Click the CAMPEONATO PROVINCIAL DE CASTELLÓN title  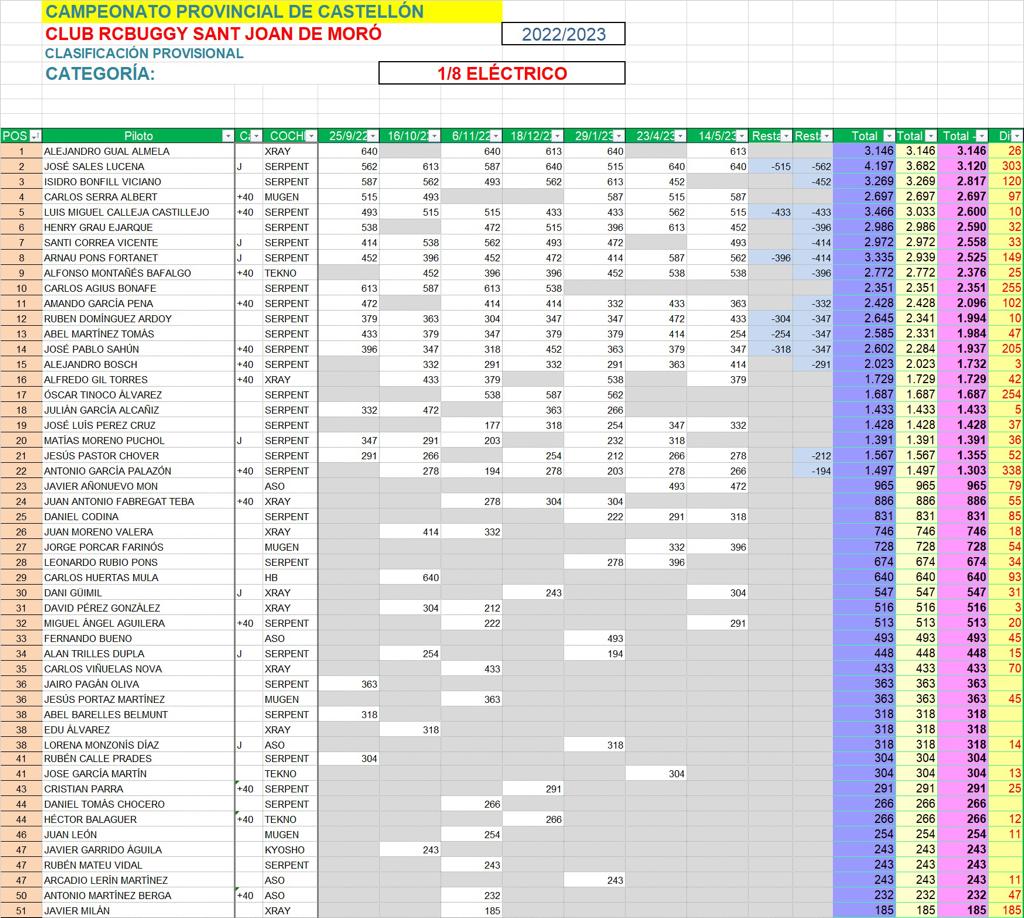pyautogui.click(x=234, y=11)
